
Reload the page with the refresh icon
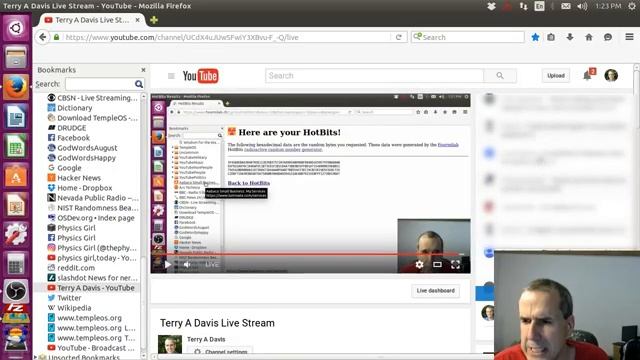399,37
